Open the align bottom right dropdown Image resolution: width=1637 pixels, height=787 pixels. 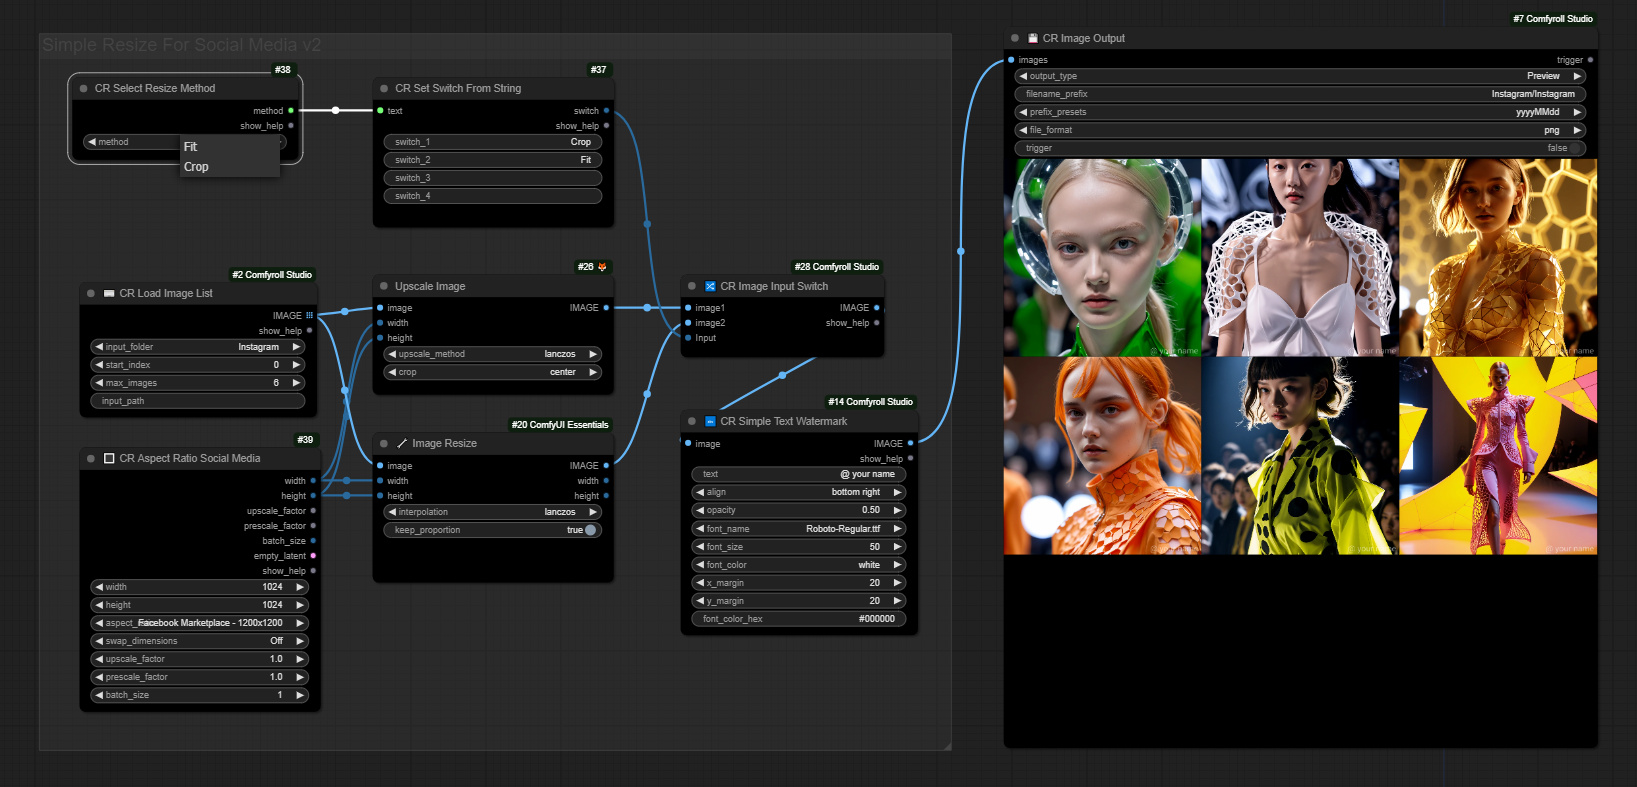click(799, 492)
